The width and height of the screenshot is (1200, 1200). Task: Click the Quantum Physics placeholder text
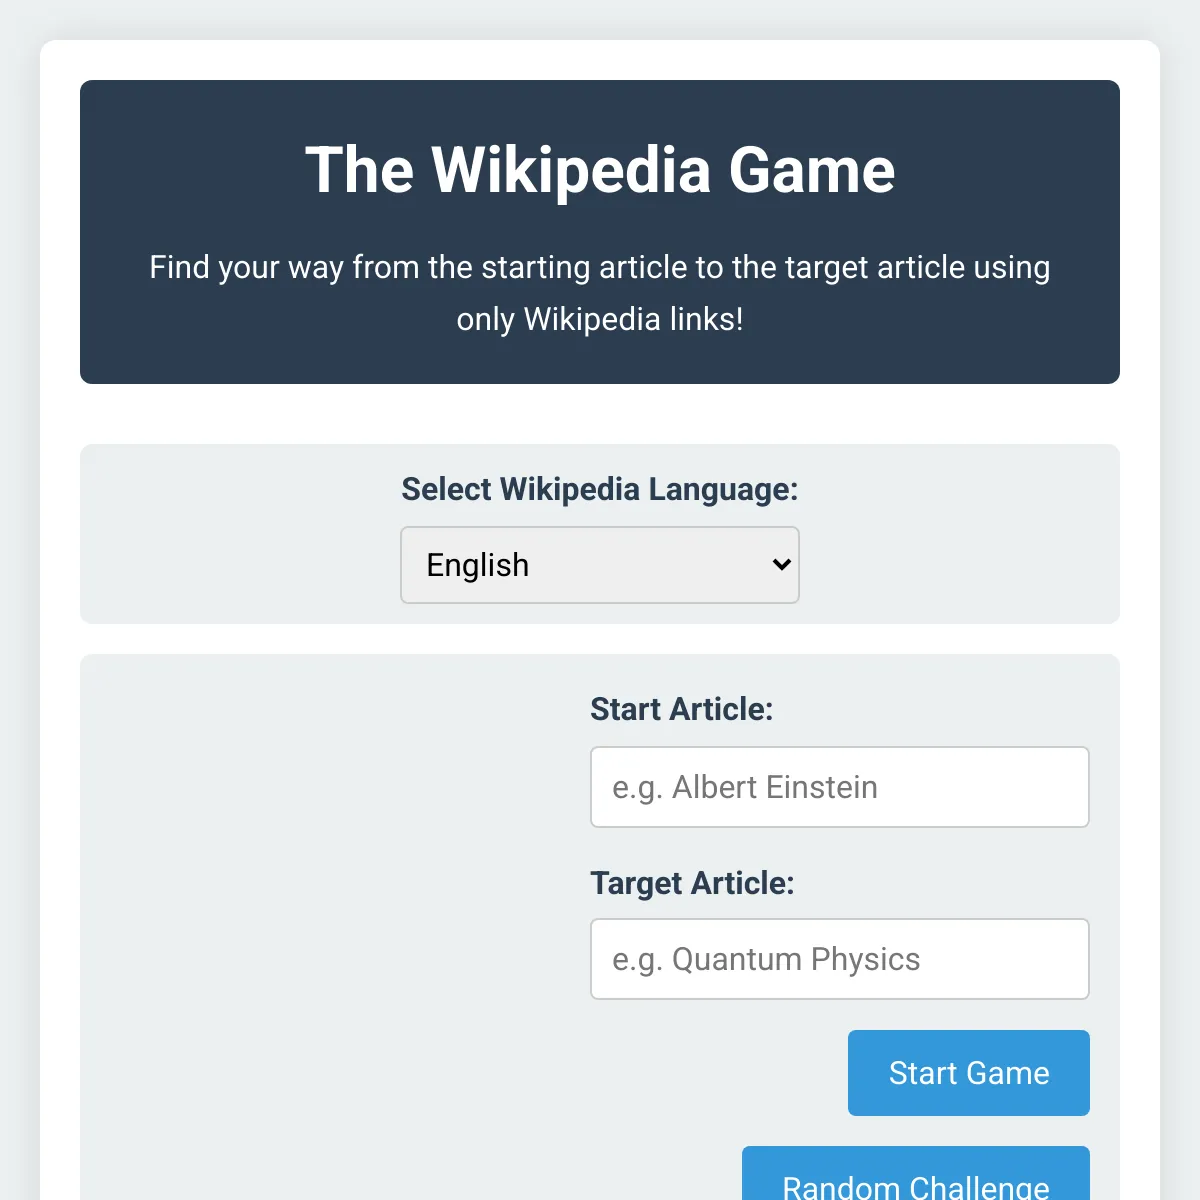(x=766, y=959)
